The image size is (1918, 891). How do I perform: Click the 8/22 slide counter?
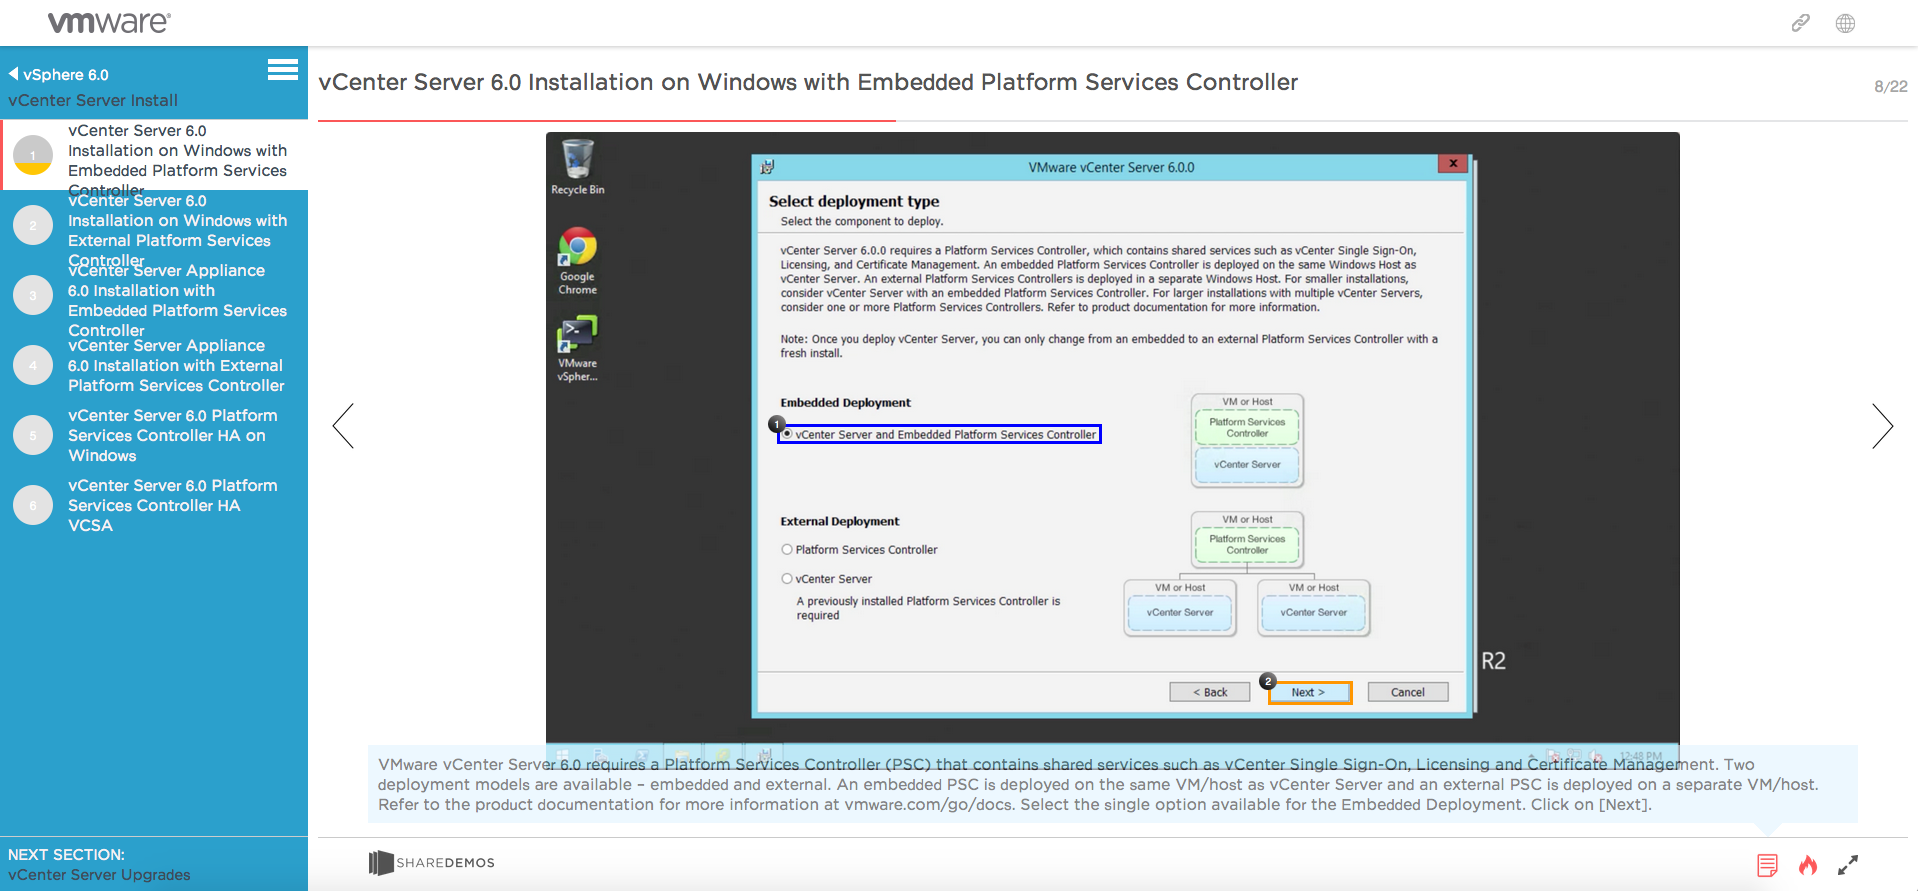coord(1891,87)
